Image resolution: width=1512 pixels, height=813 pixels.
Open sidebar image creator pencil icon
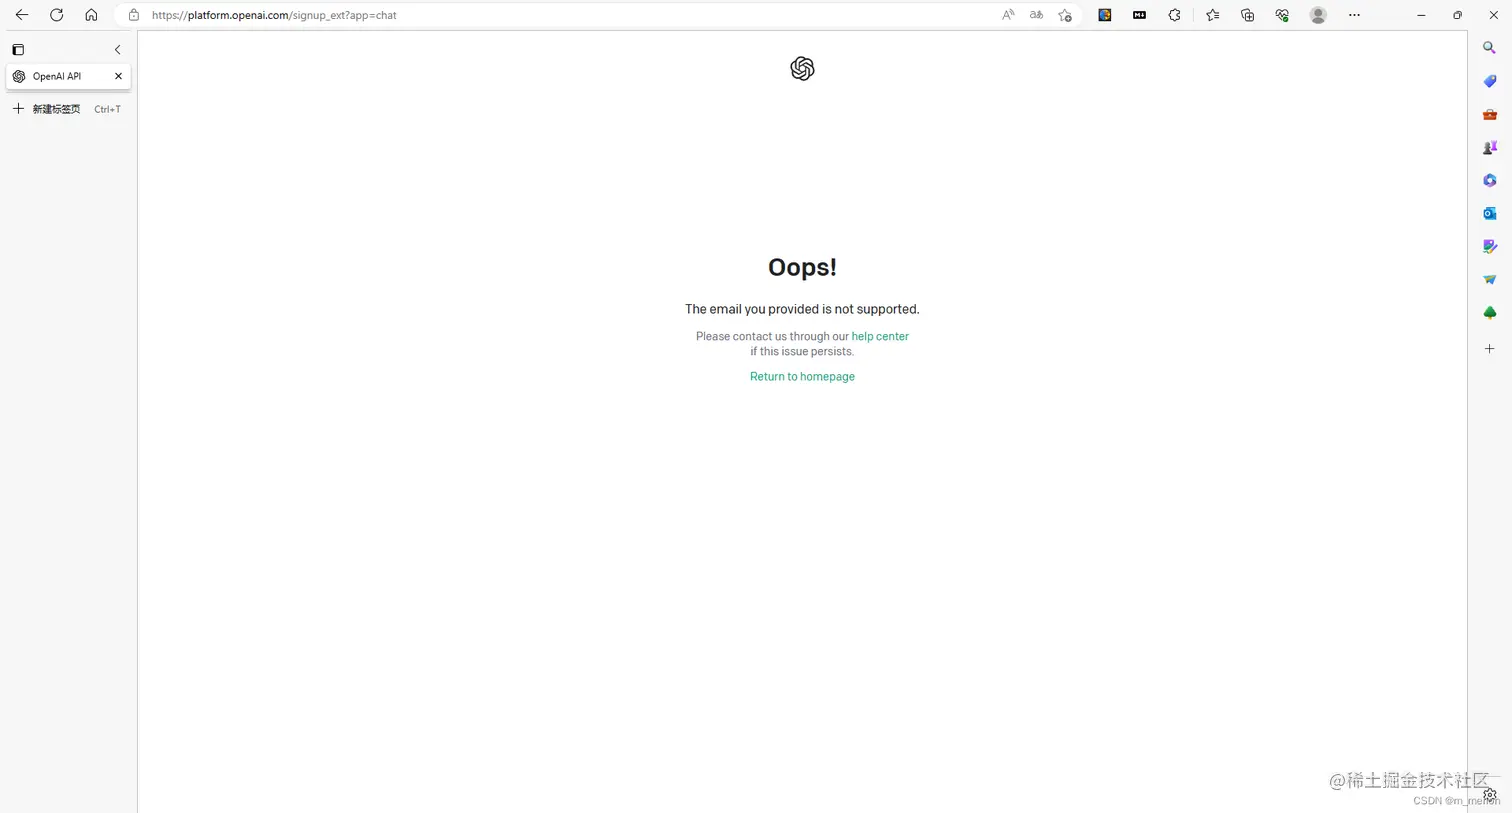pyautogui.click(x=1489, y=246)
